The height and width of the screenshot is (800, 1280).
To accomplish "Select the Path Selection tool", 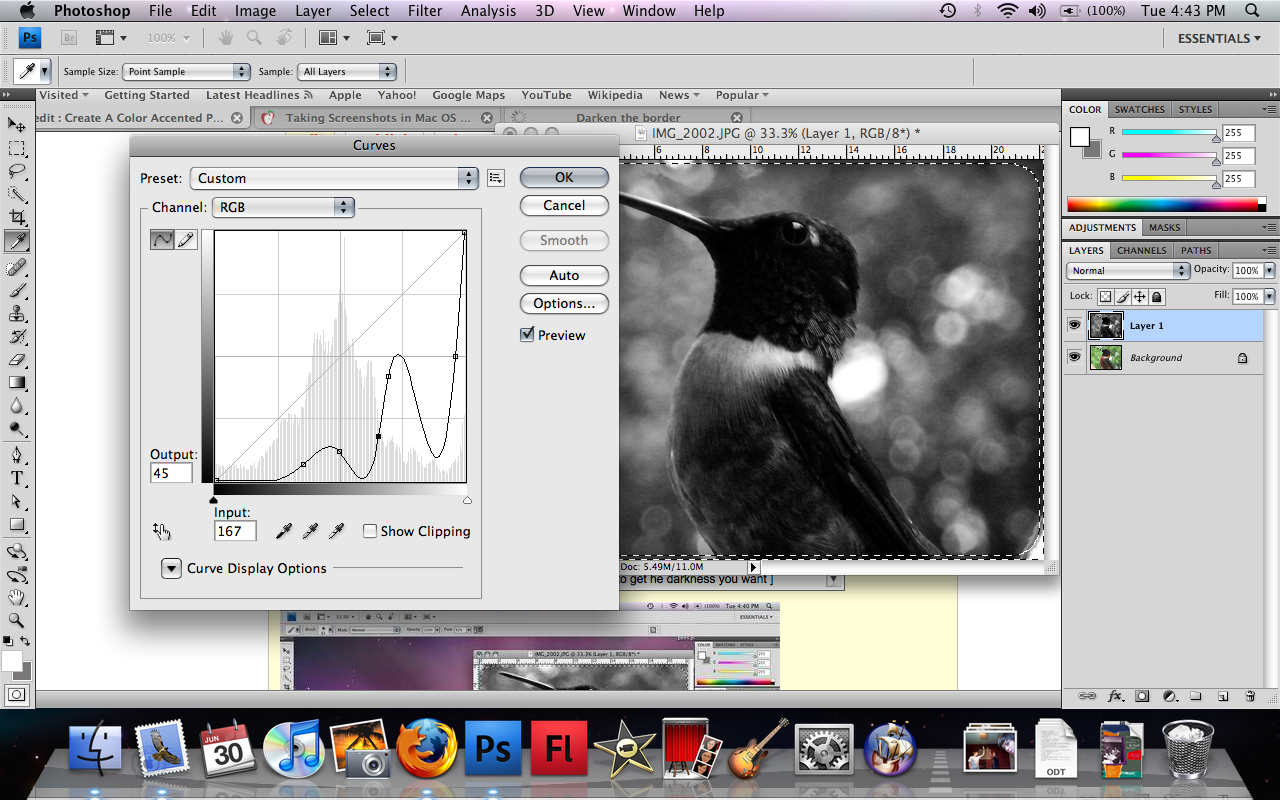I will tap(17, 502).
